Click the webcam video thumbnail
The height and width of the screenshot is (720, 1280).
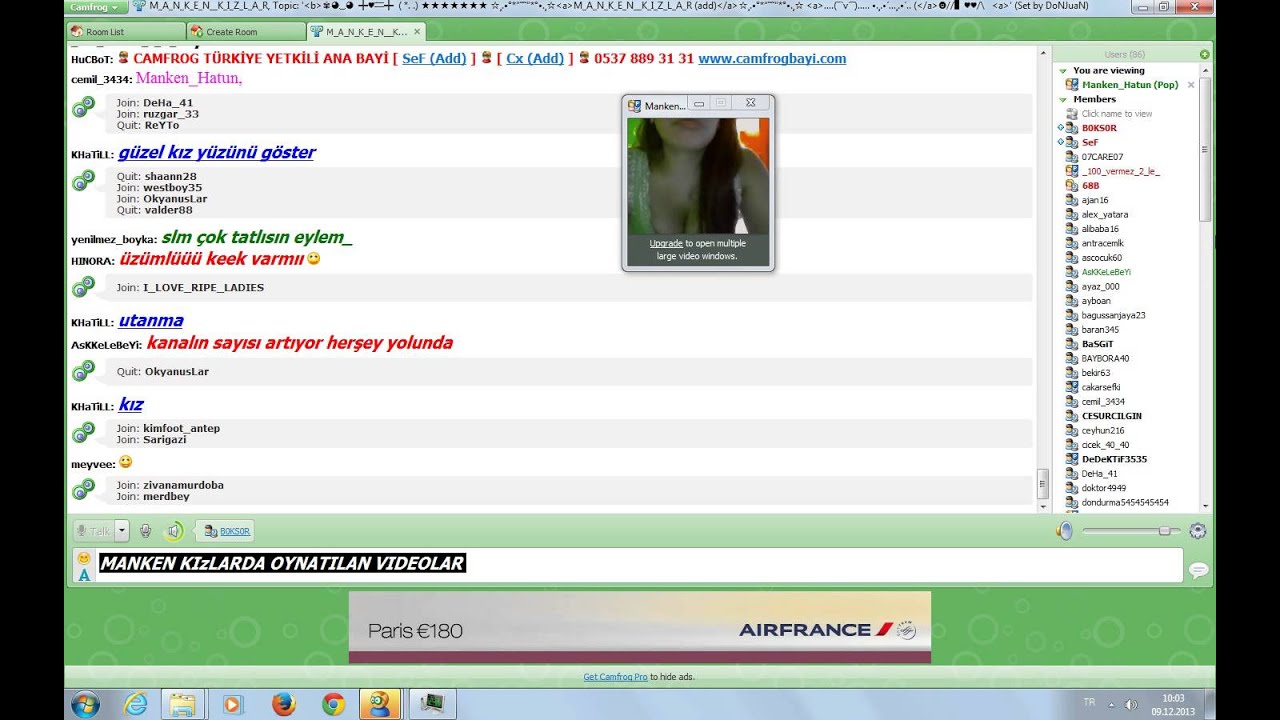698,176
